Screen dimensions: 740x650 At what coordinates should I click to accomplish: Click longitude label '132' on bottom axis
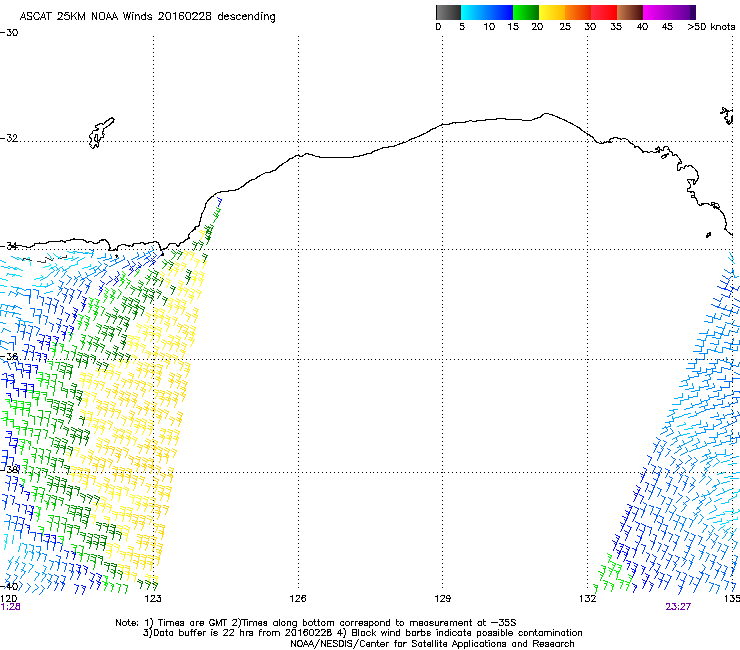tap(588, 599)
